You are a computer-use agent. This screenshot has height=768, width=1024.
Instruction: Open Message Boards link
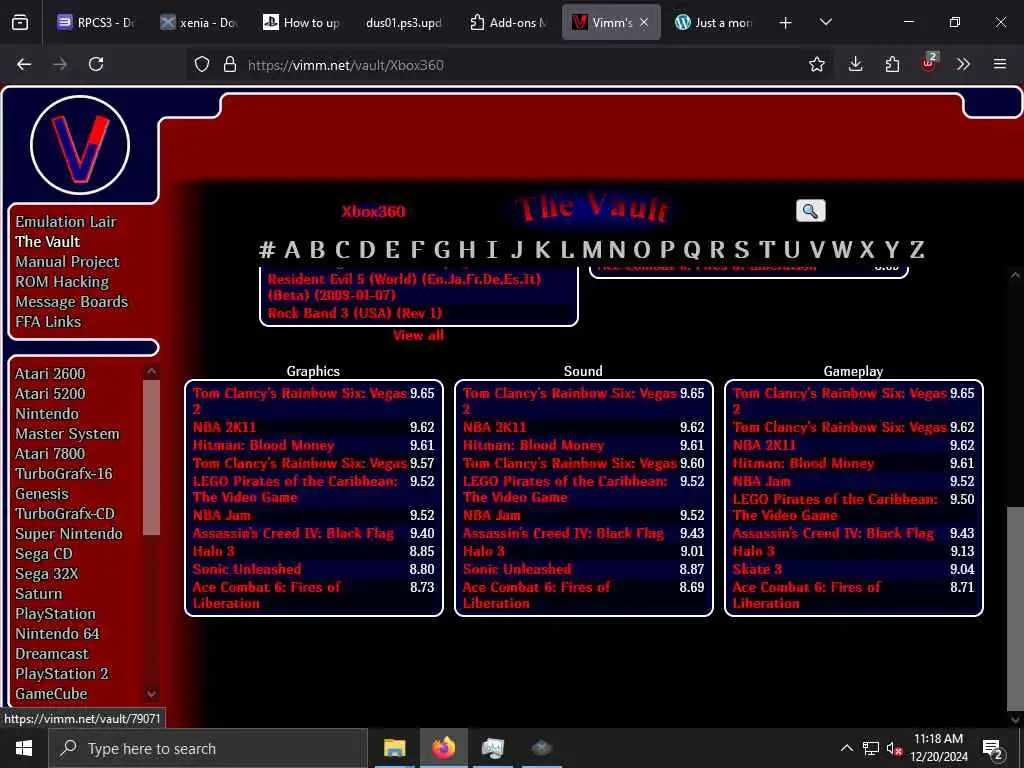point(71,302)
